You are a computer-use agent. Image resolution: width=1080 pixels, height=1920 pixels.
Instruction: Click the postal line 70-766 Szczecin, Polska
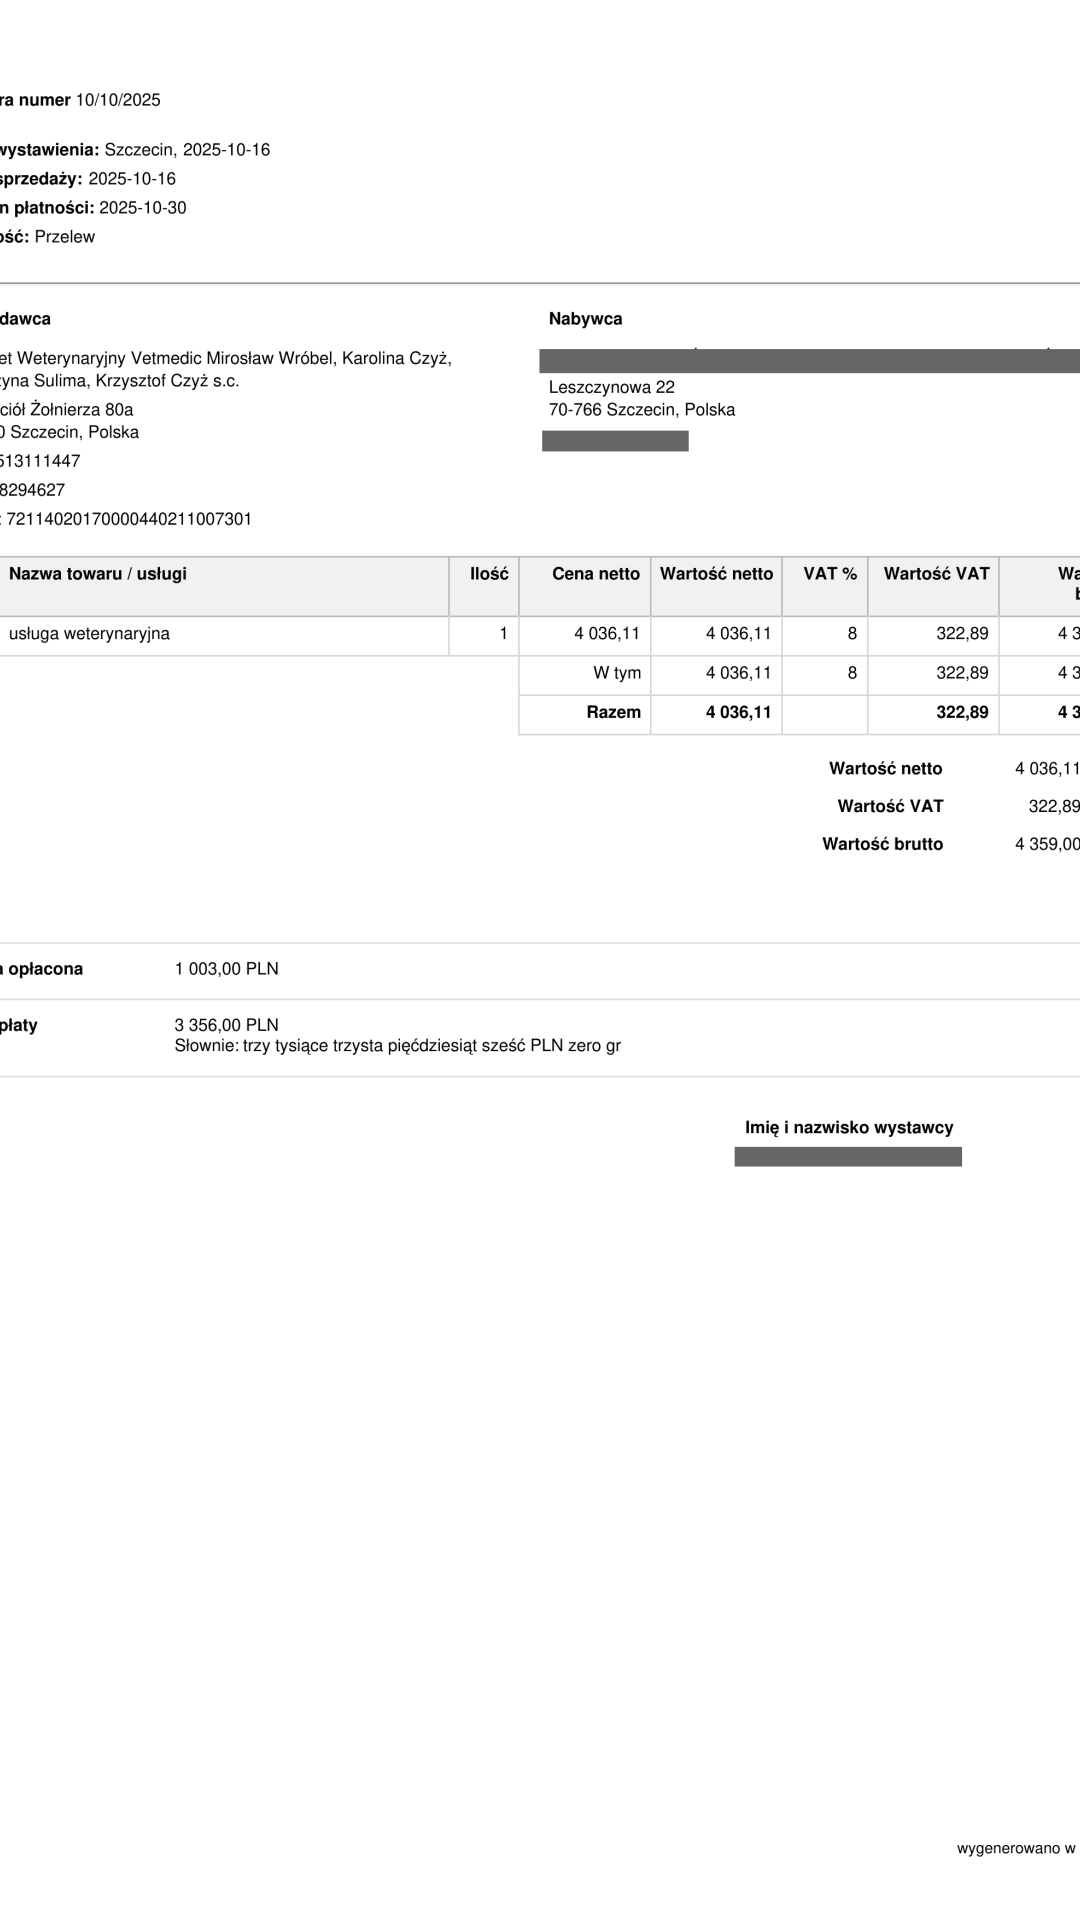tap(641, 410)
